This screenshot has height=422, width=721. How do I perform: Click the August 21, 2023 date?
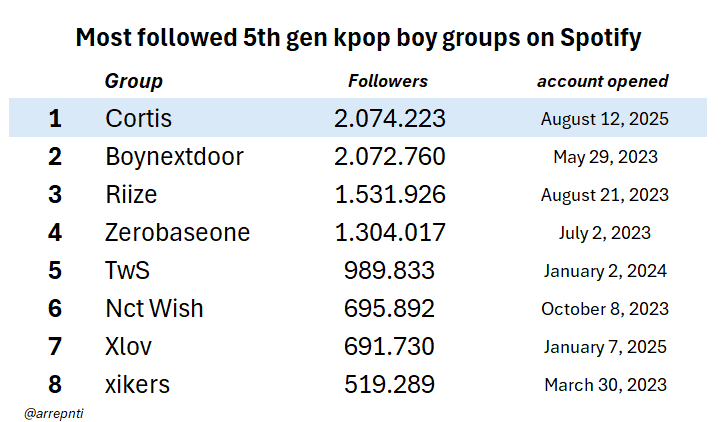[604, 195]
